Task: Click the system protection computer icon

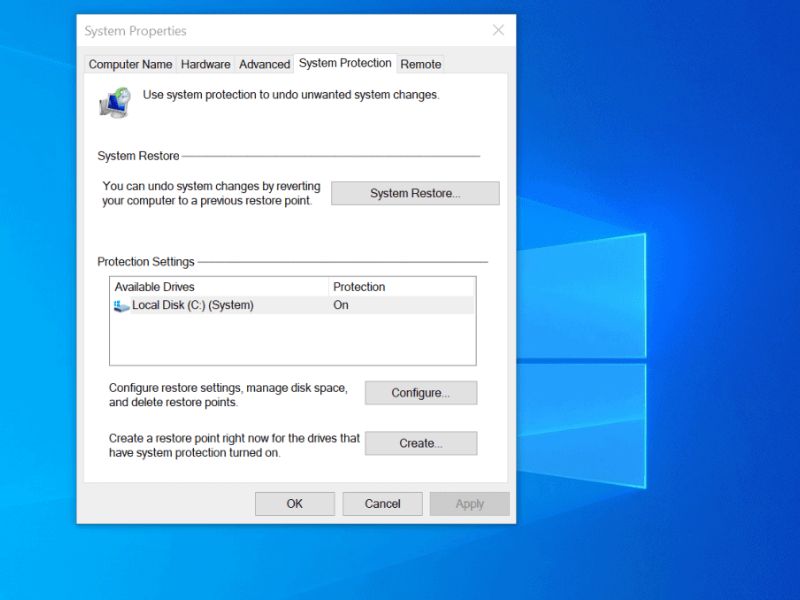Action: 115,103
